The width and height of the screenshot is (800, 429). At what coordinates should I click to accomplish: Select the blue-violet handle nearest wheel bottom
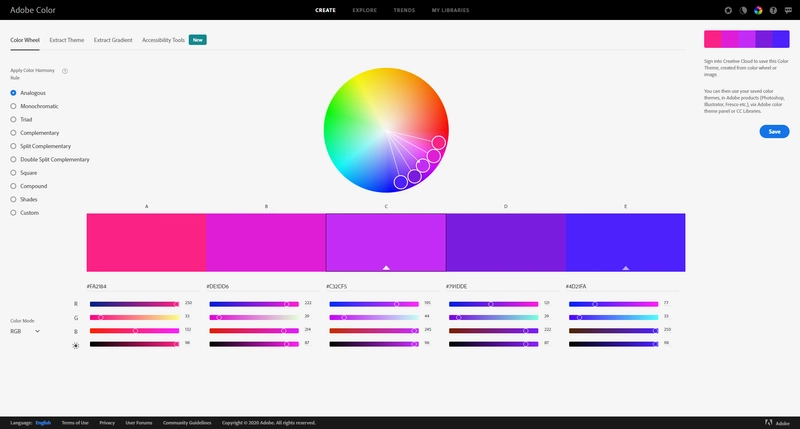click(x=401, y=182)
